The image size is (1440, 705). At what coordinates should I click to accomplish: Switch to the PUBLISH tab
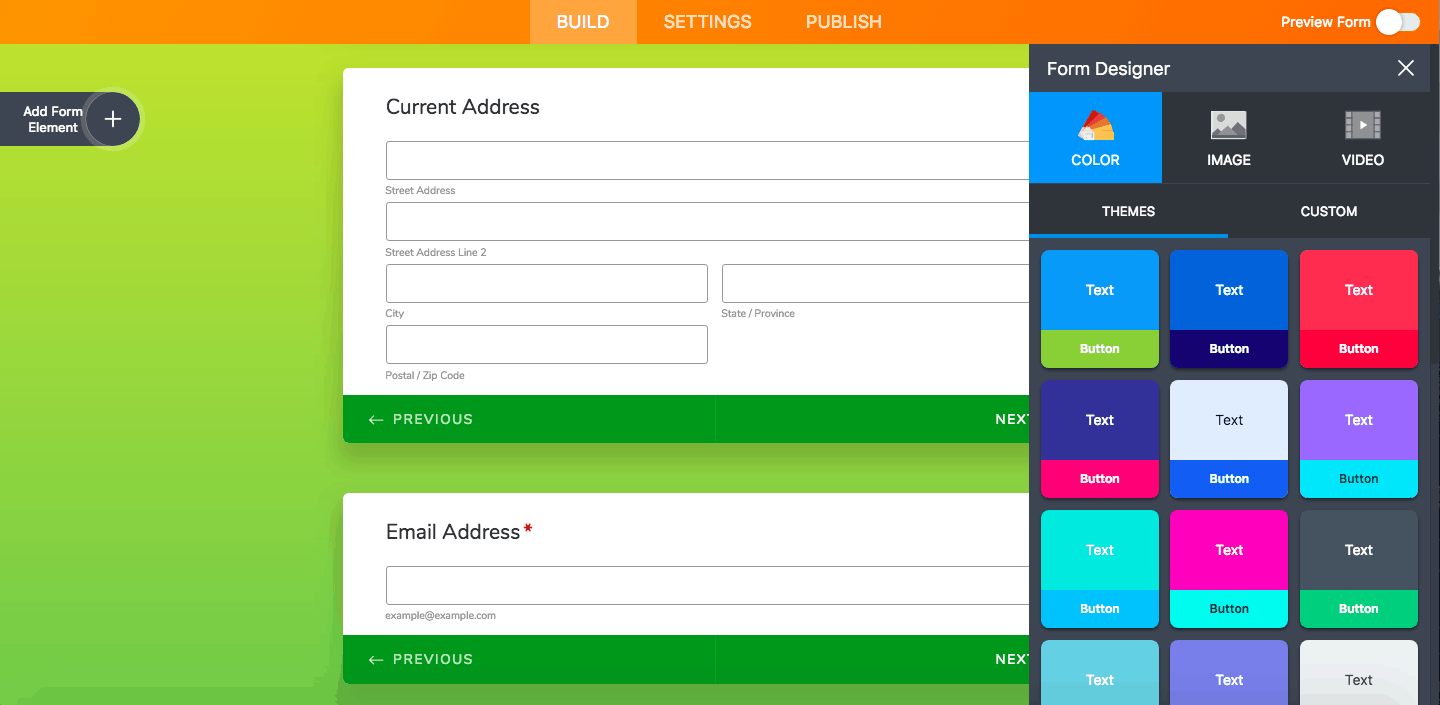[844, 22]
